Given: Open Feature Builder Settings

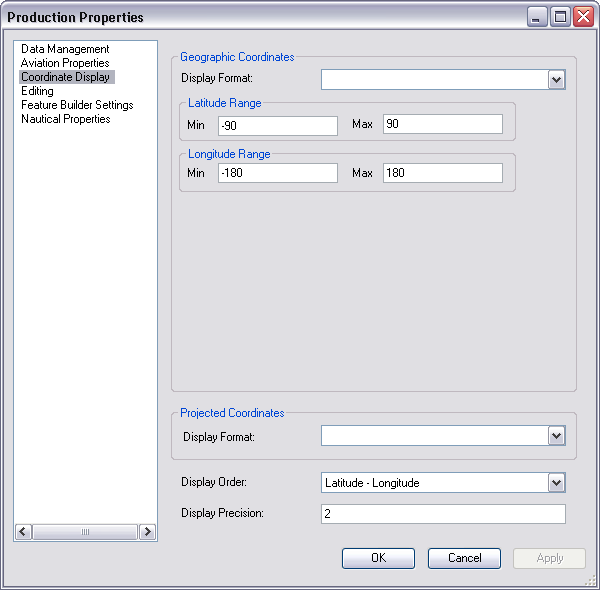Looking at the screenshot, I should 77,105.
